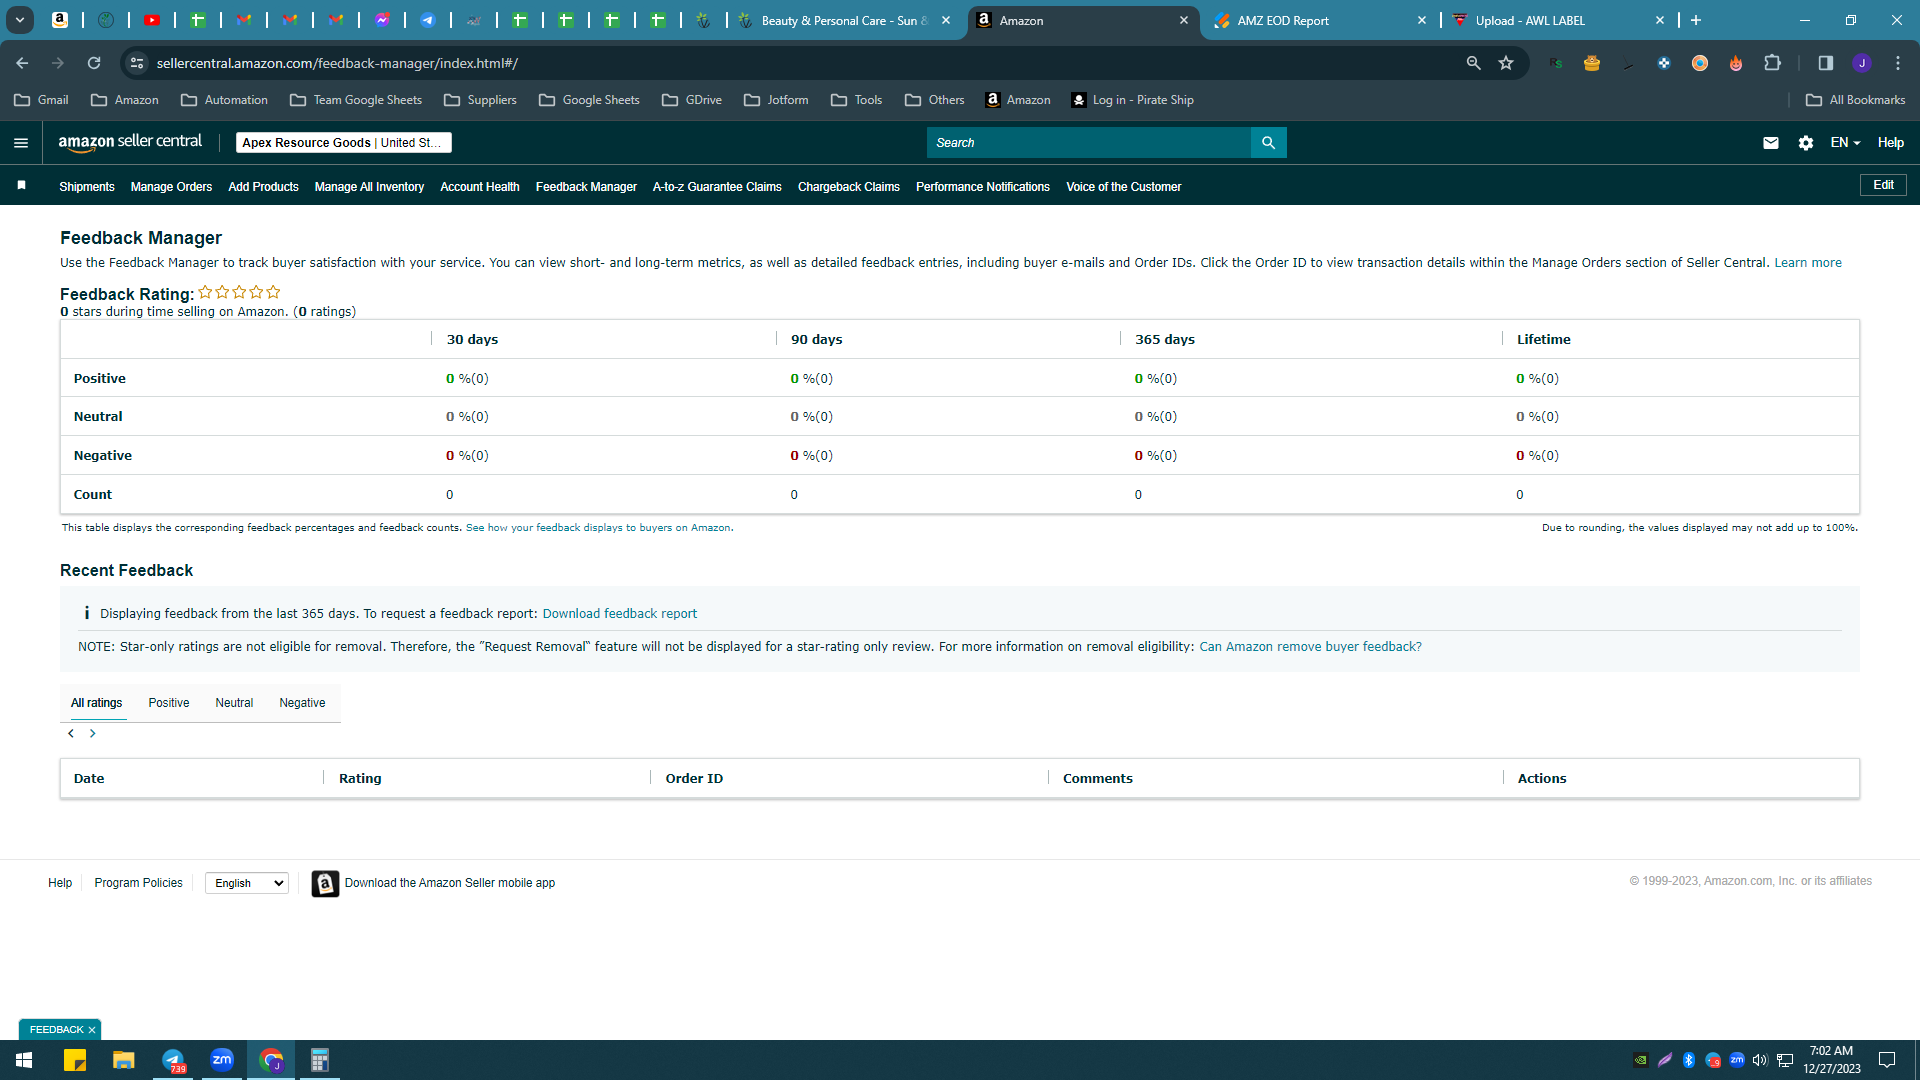Switch to the AMZ EOD Report tab
This screenshot has width=1920, height=1080.
(x=1320, y=20)
